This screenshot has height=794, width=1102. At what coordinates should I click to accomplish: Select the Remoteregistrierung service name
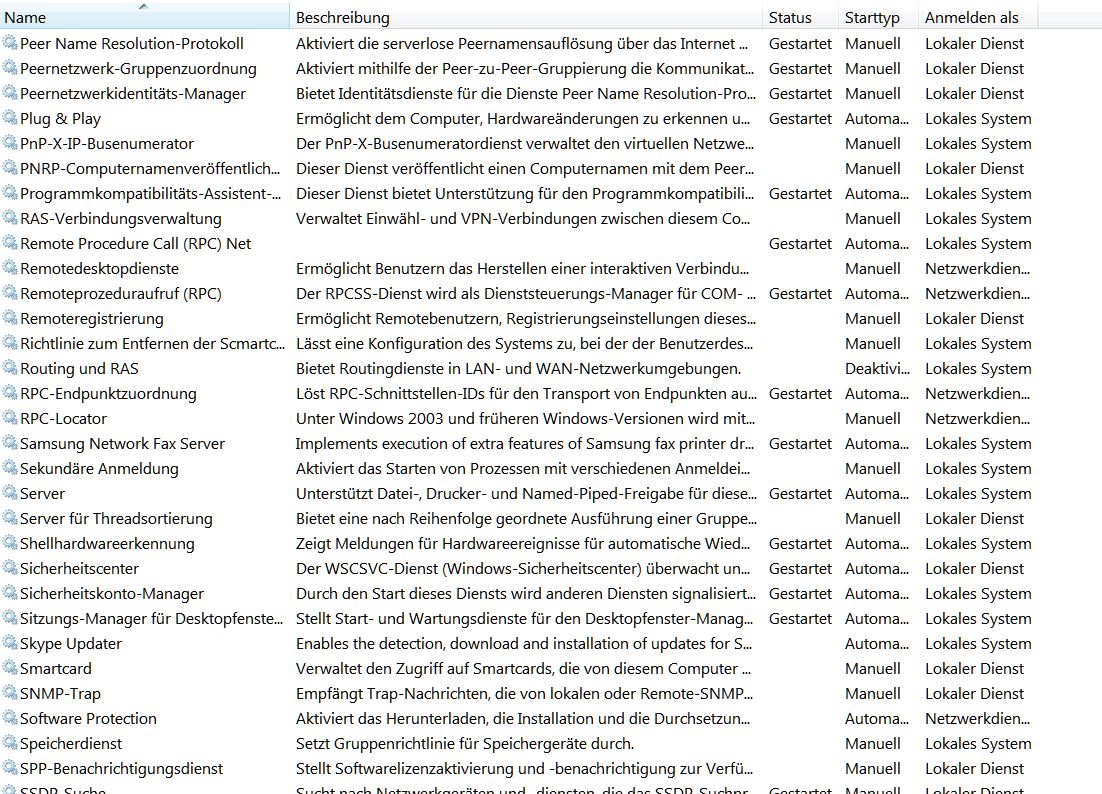coord(91,318)
